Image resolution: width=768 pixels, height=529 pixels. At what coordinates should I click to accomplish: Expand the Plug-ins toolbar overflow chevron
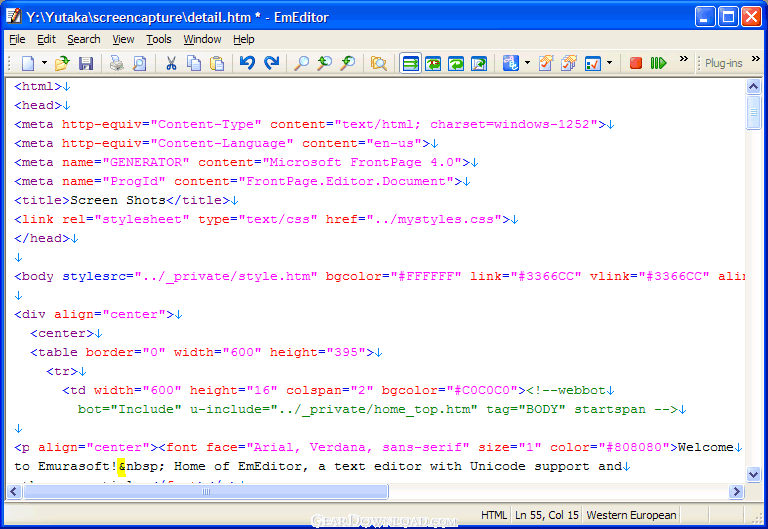pyautogui.click(x=756, y=59)
